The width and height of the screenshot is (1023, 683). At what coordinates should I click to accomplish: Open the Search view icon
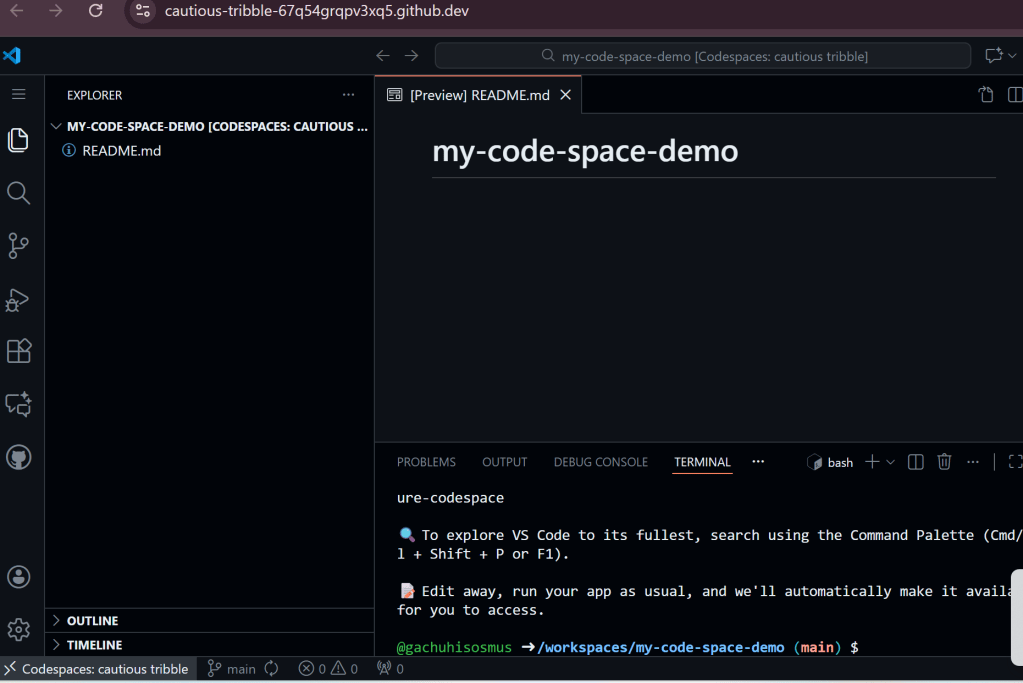(x=18, y=193)
